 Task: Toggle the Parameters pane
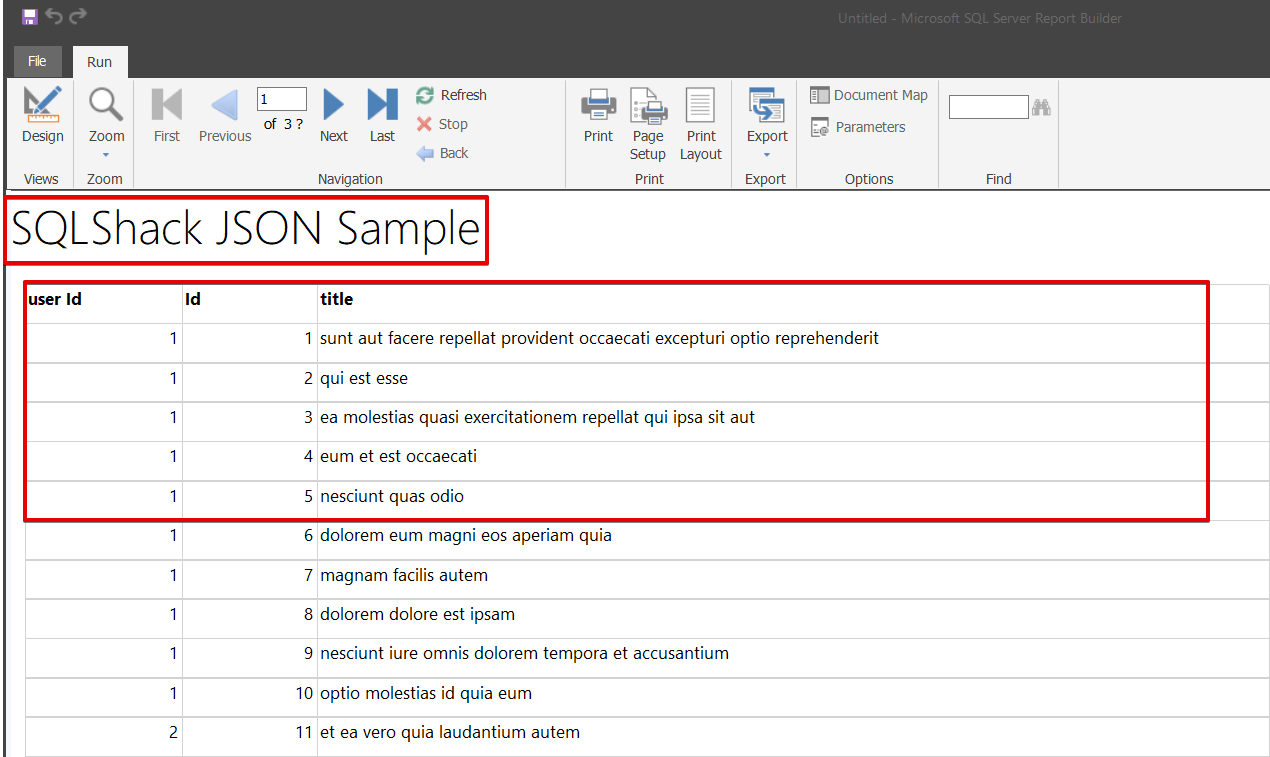858,127
